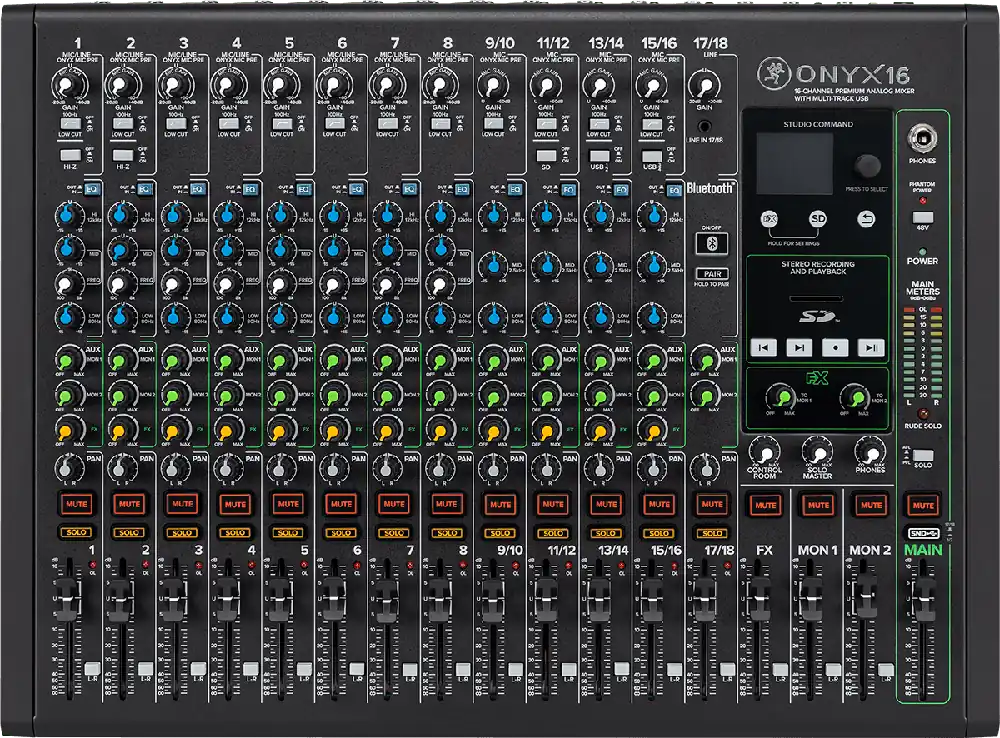
Task: Adjust the channel 2 MID EQ knob
Action: (x=121, y=249)
